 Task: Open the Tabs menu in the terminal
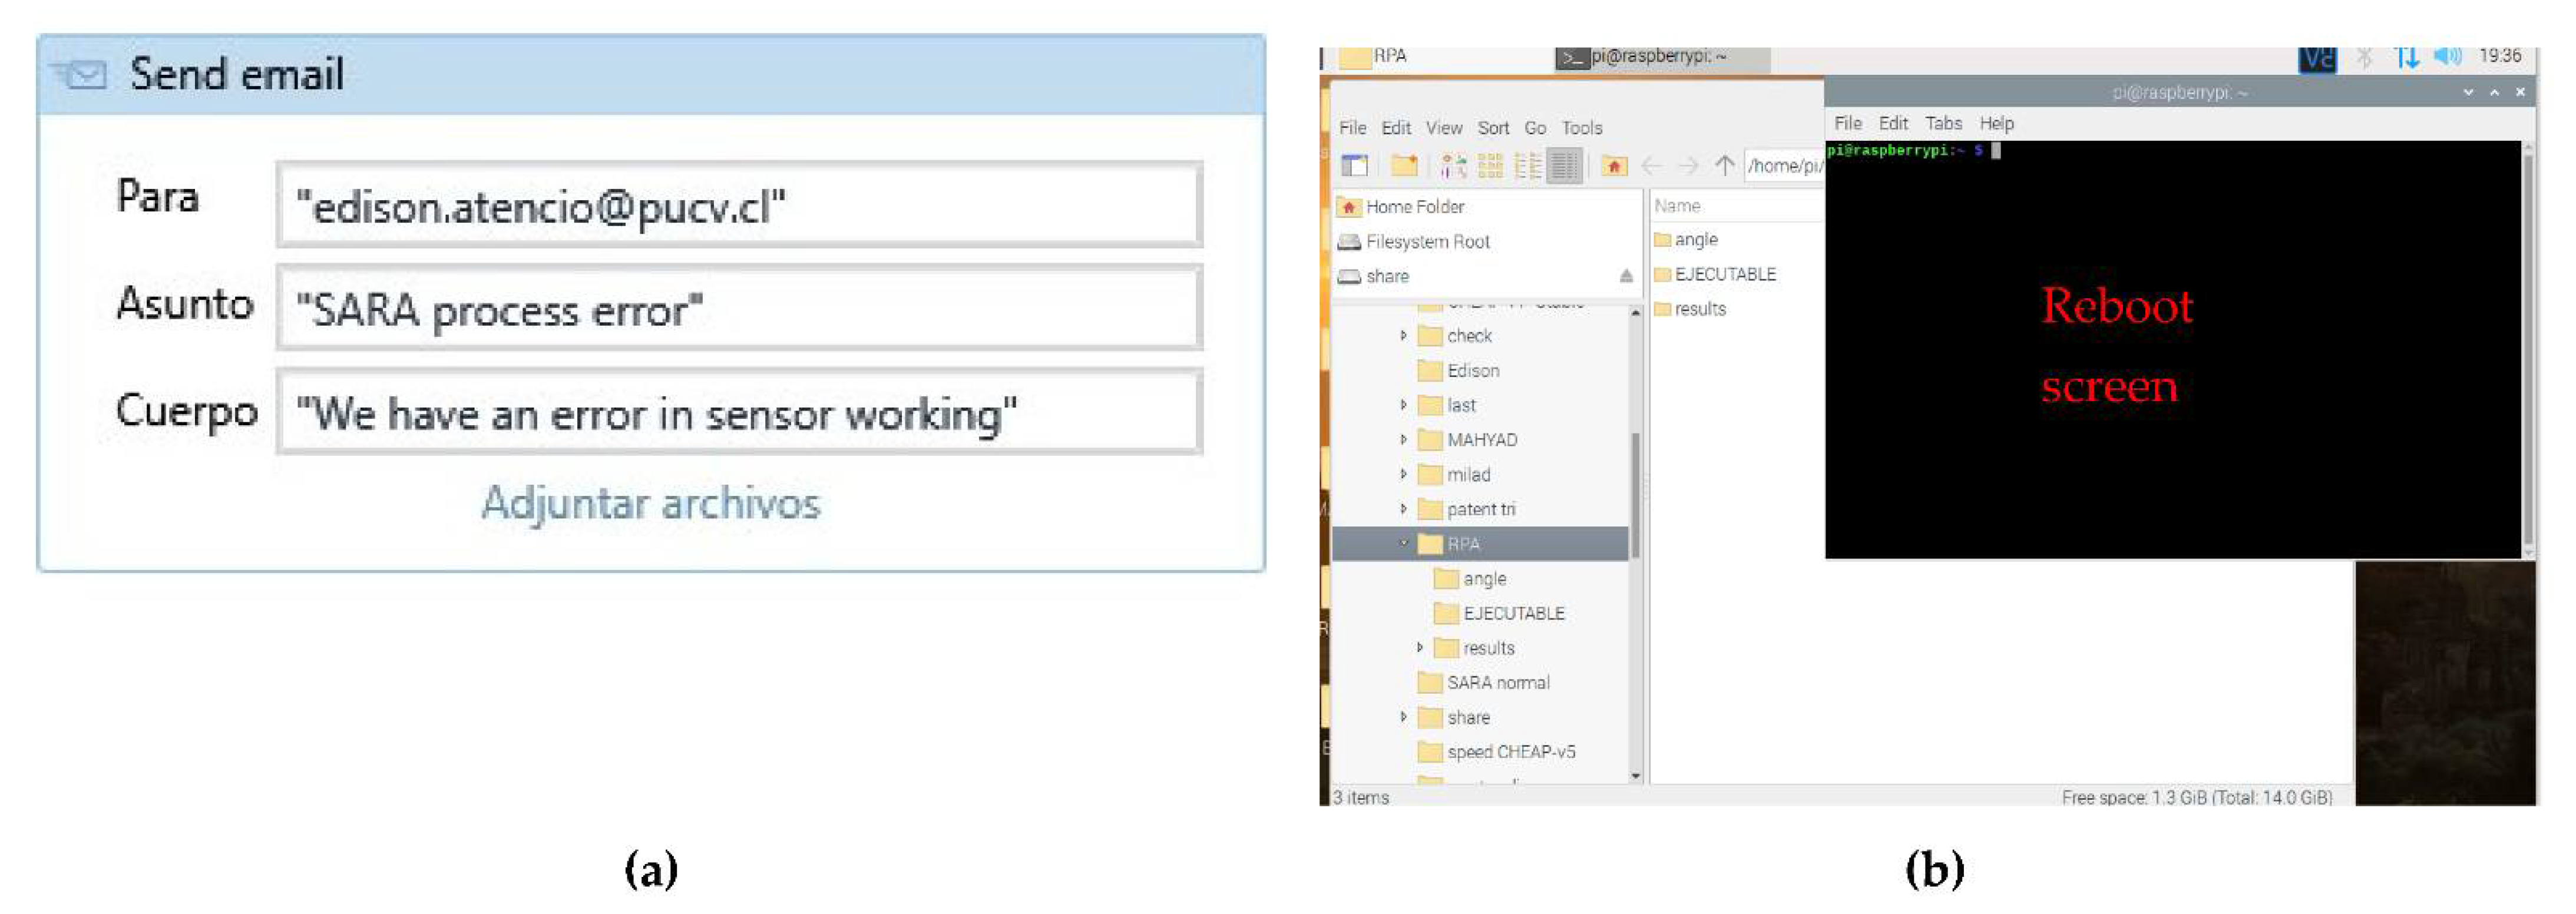(x=1943, y=123)
